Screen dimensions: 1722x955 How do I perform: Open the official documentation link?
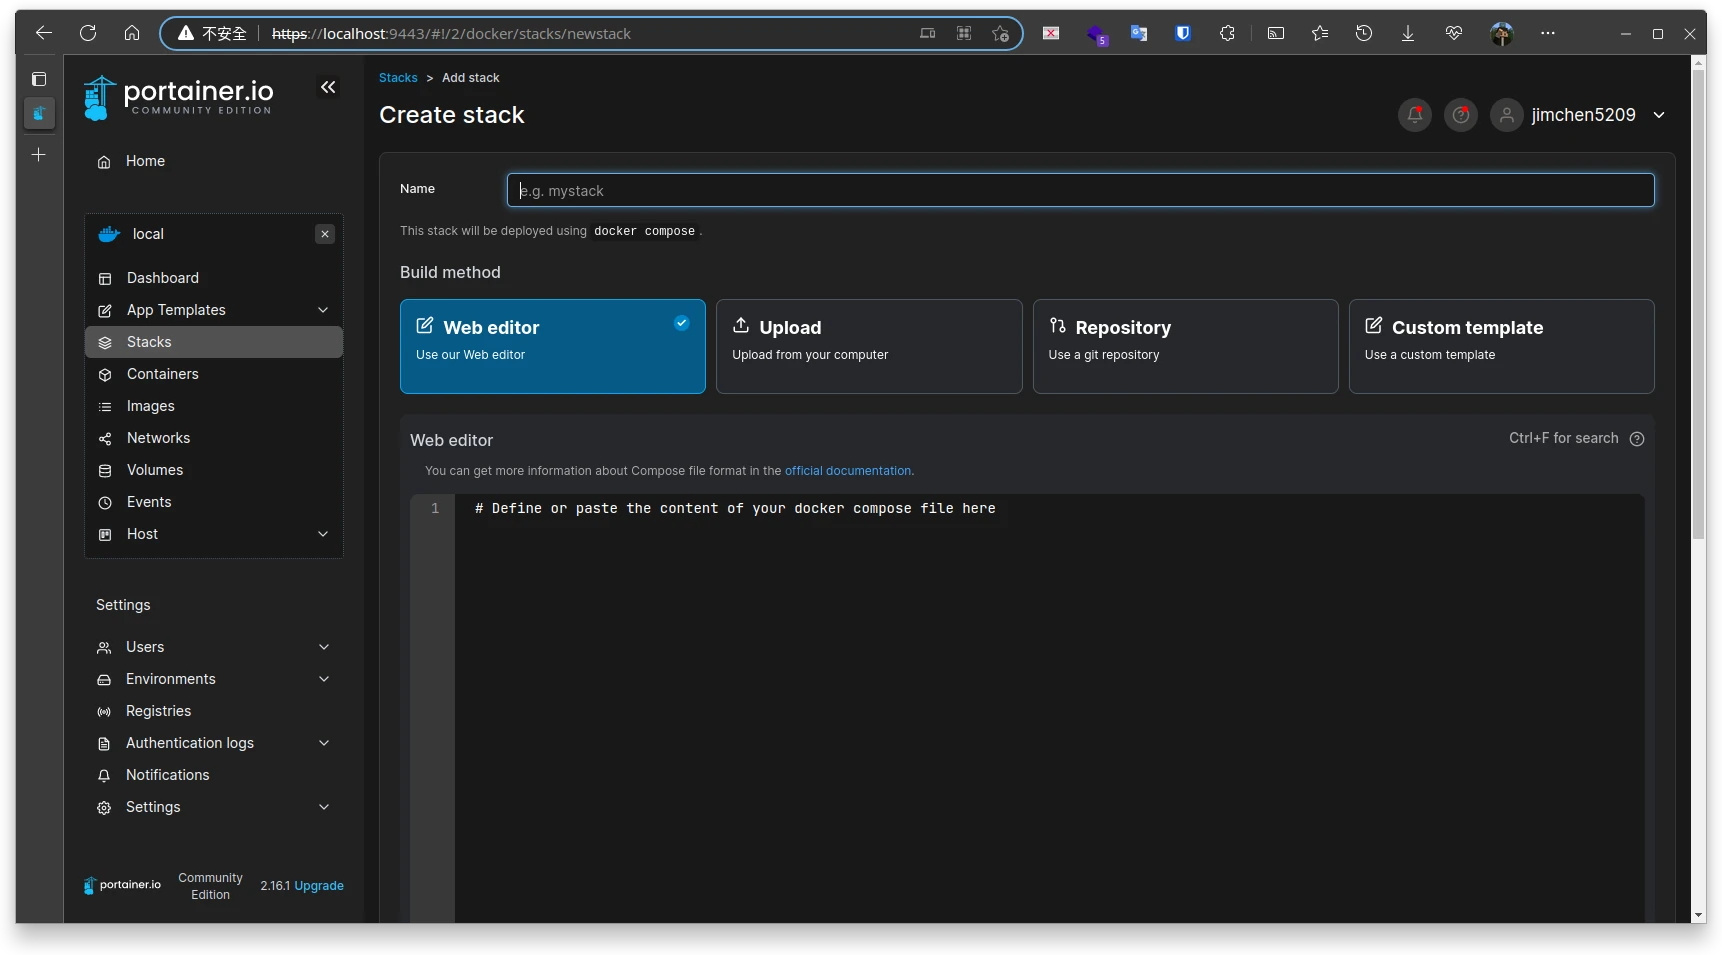tap(847, 471)
